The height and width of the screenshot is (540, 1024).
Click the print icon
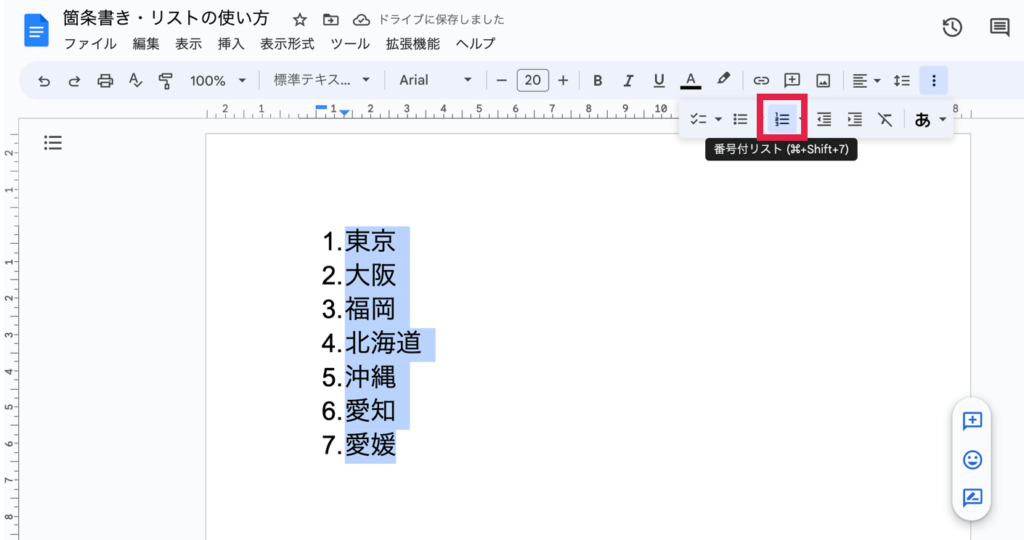105,81
